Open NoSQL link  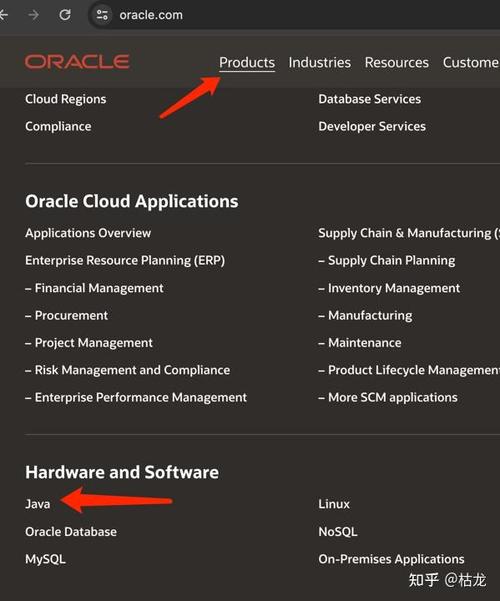point(338,532)
